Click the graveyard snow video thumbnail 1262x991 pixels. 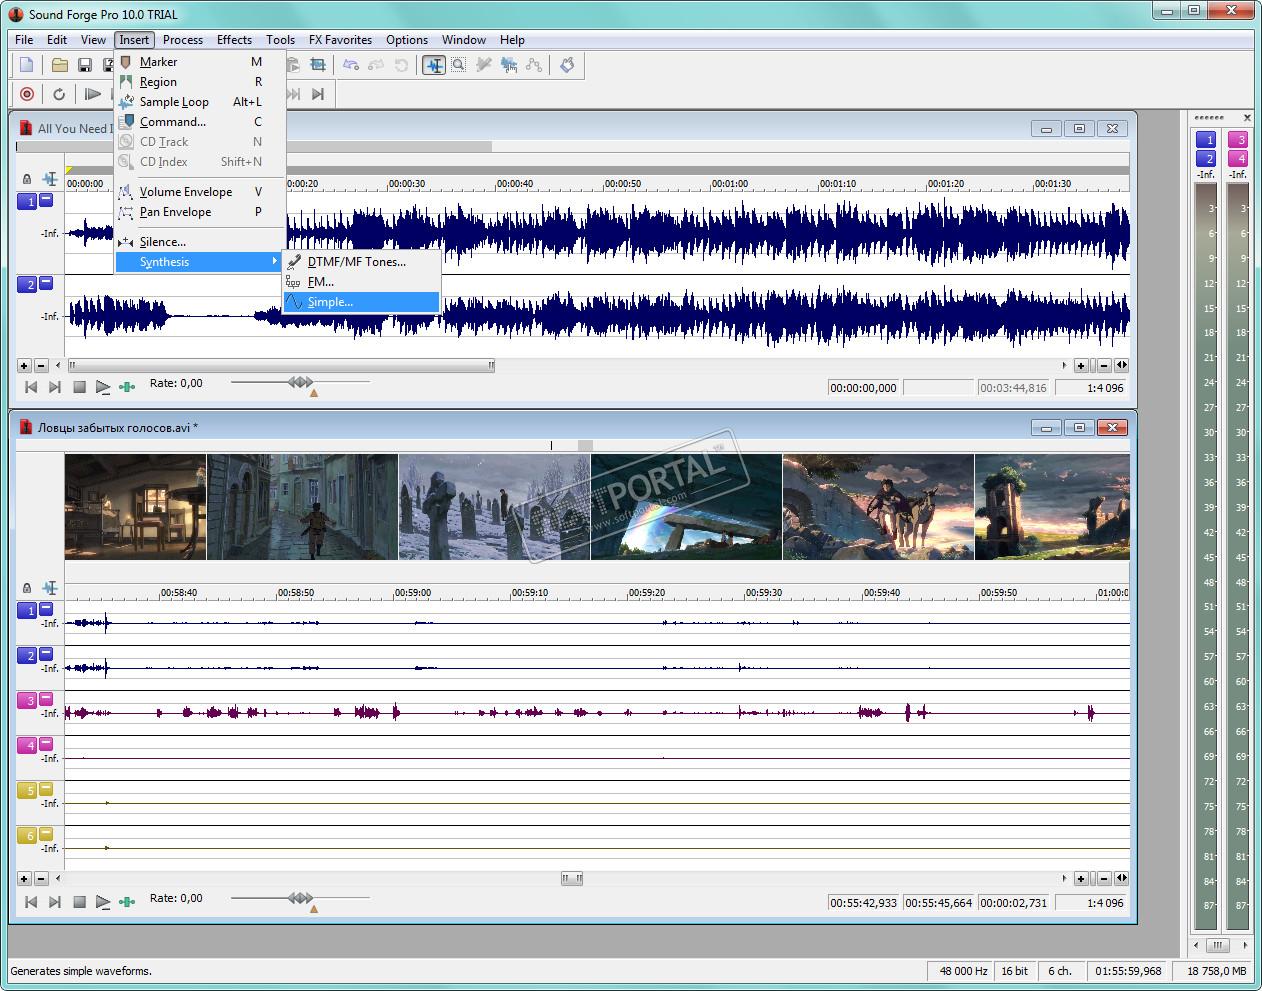click(x=494, y=507)
